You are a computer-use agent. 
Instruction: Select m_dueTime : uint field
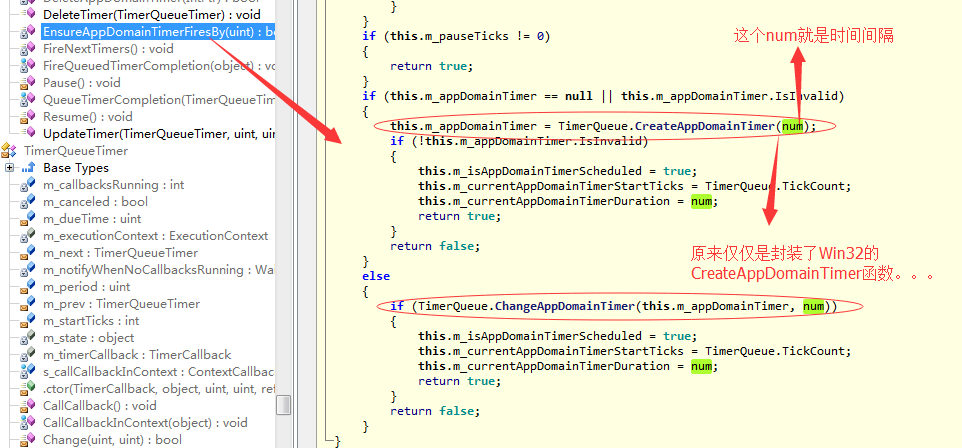click(92, 218)
